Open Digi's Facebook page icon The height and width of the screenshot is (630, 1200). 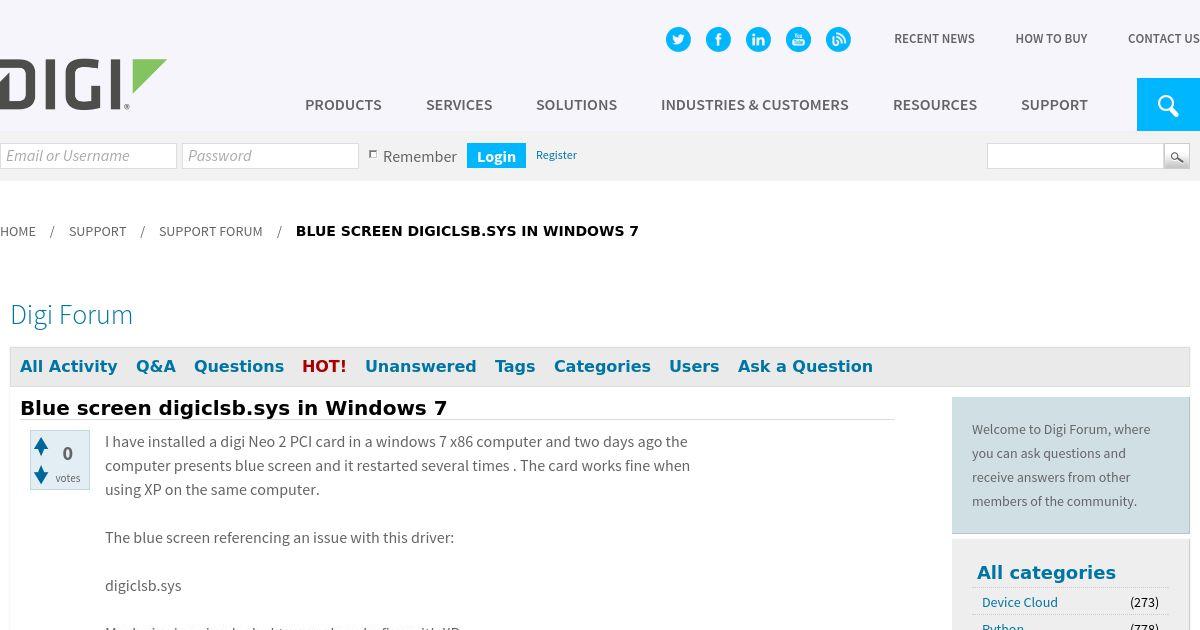tap(718, 39)
